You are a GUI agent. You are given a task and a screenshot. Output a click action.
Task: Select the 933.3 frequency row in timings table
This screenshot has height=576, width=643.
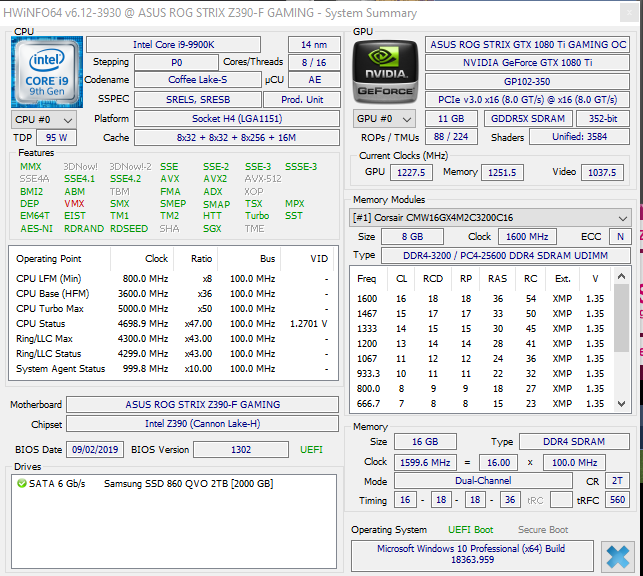(x=481, y=373)
